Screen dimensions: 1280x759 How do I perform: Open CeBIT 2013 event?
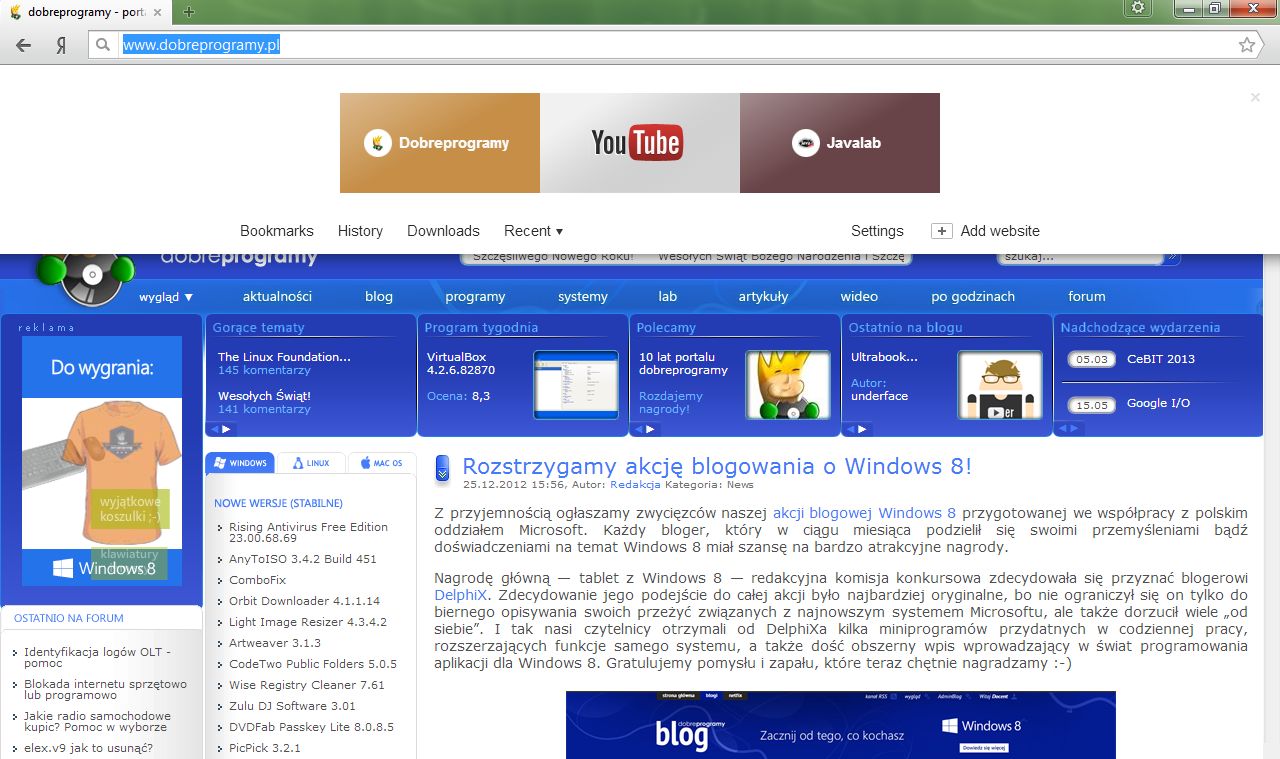coord(1161,359)
